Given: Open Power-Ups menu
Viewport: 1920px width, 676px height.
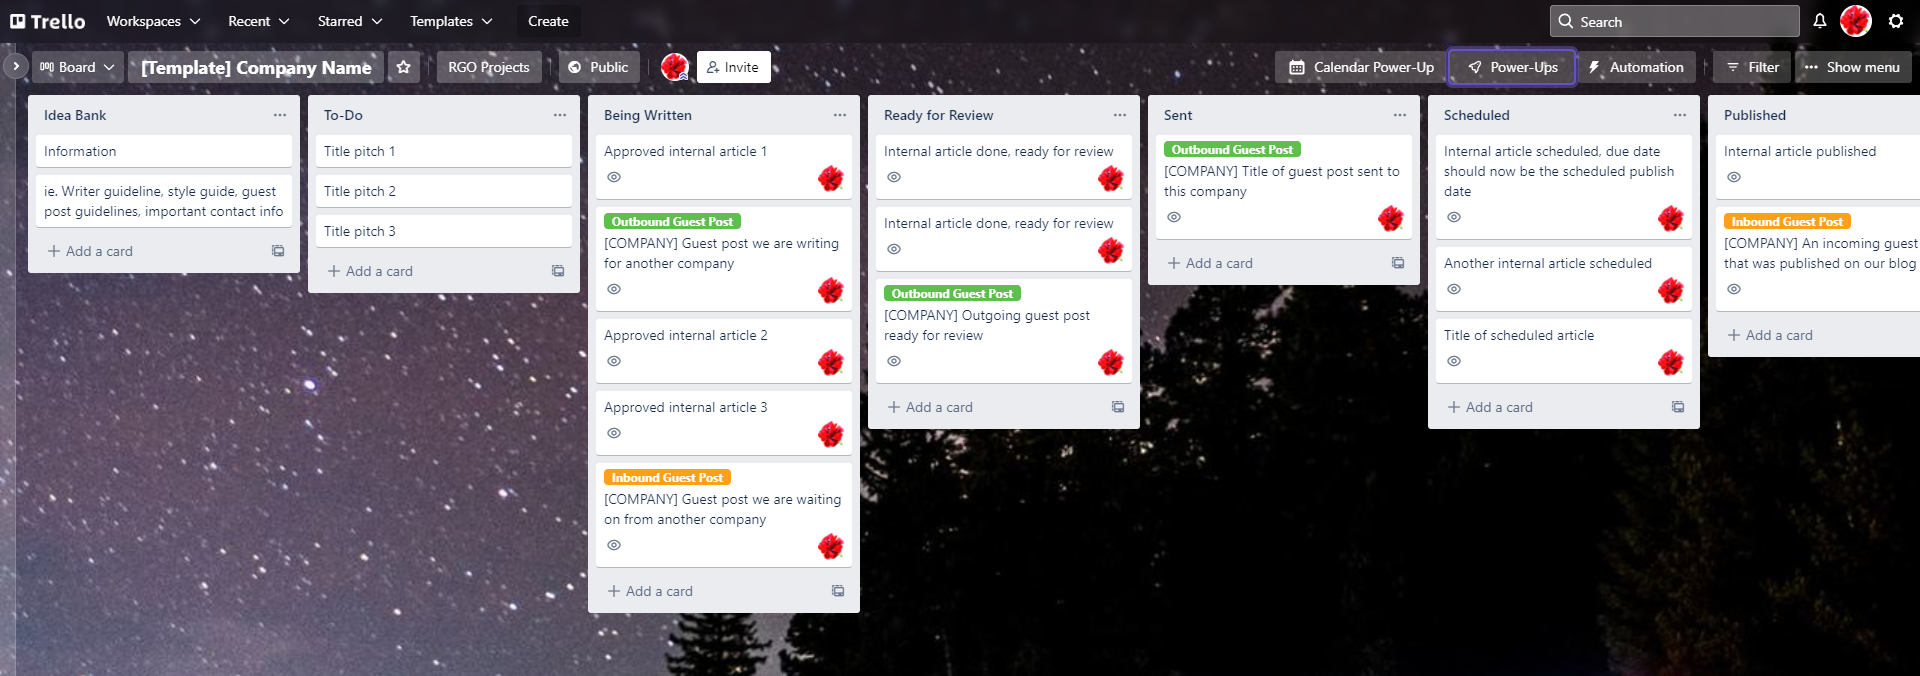Looking at the screenshot, I should 1512,67.
